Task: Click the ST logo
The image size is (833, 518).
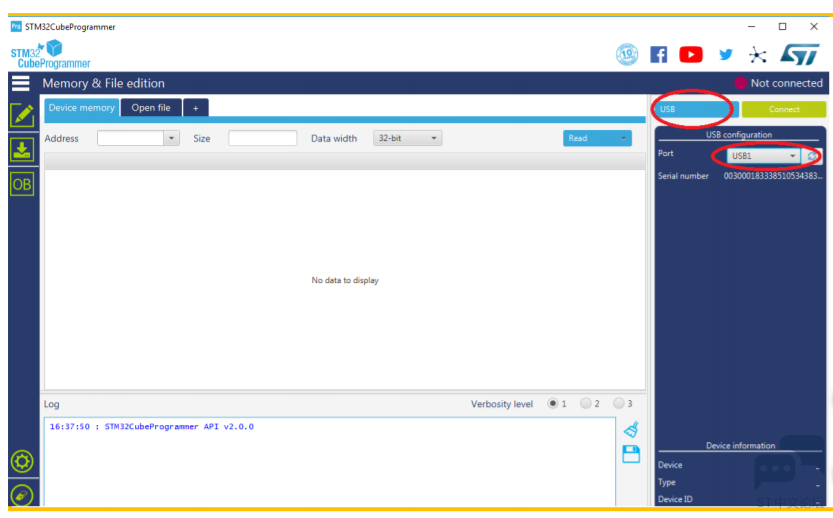Action: tap(800, 54)
